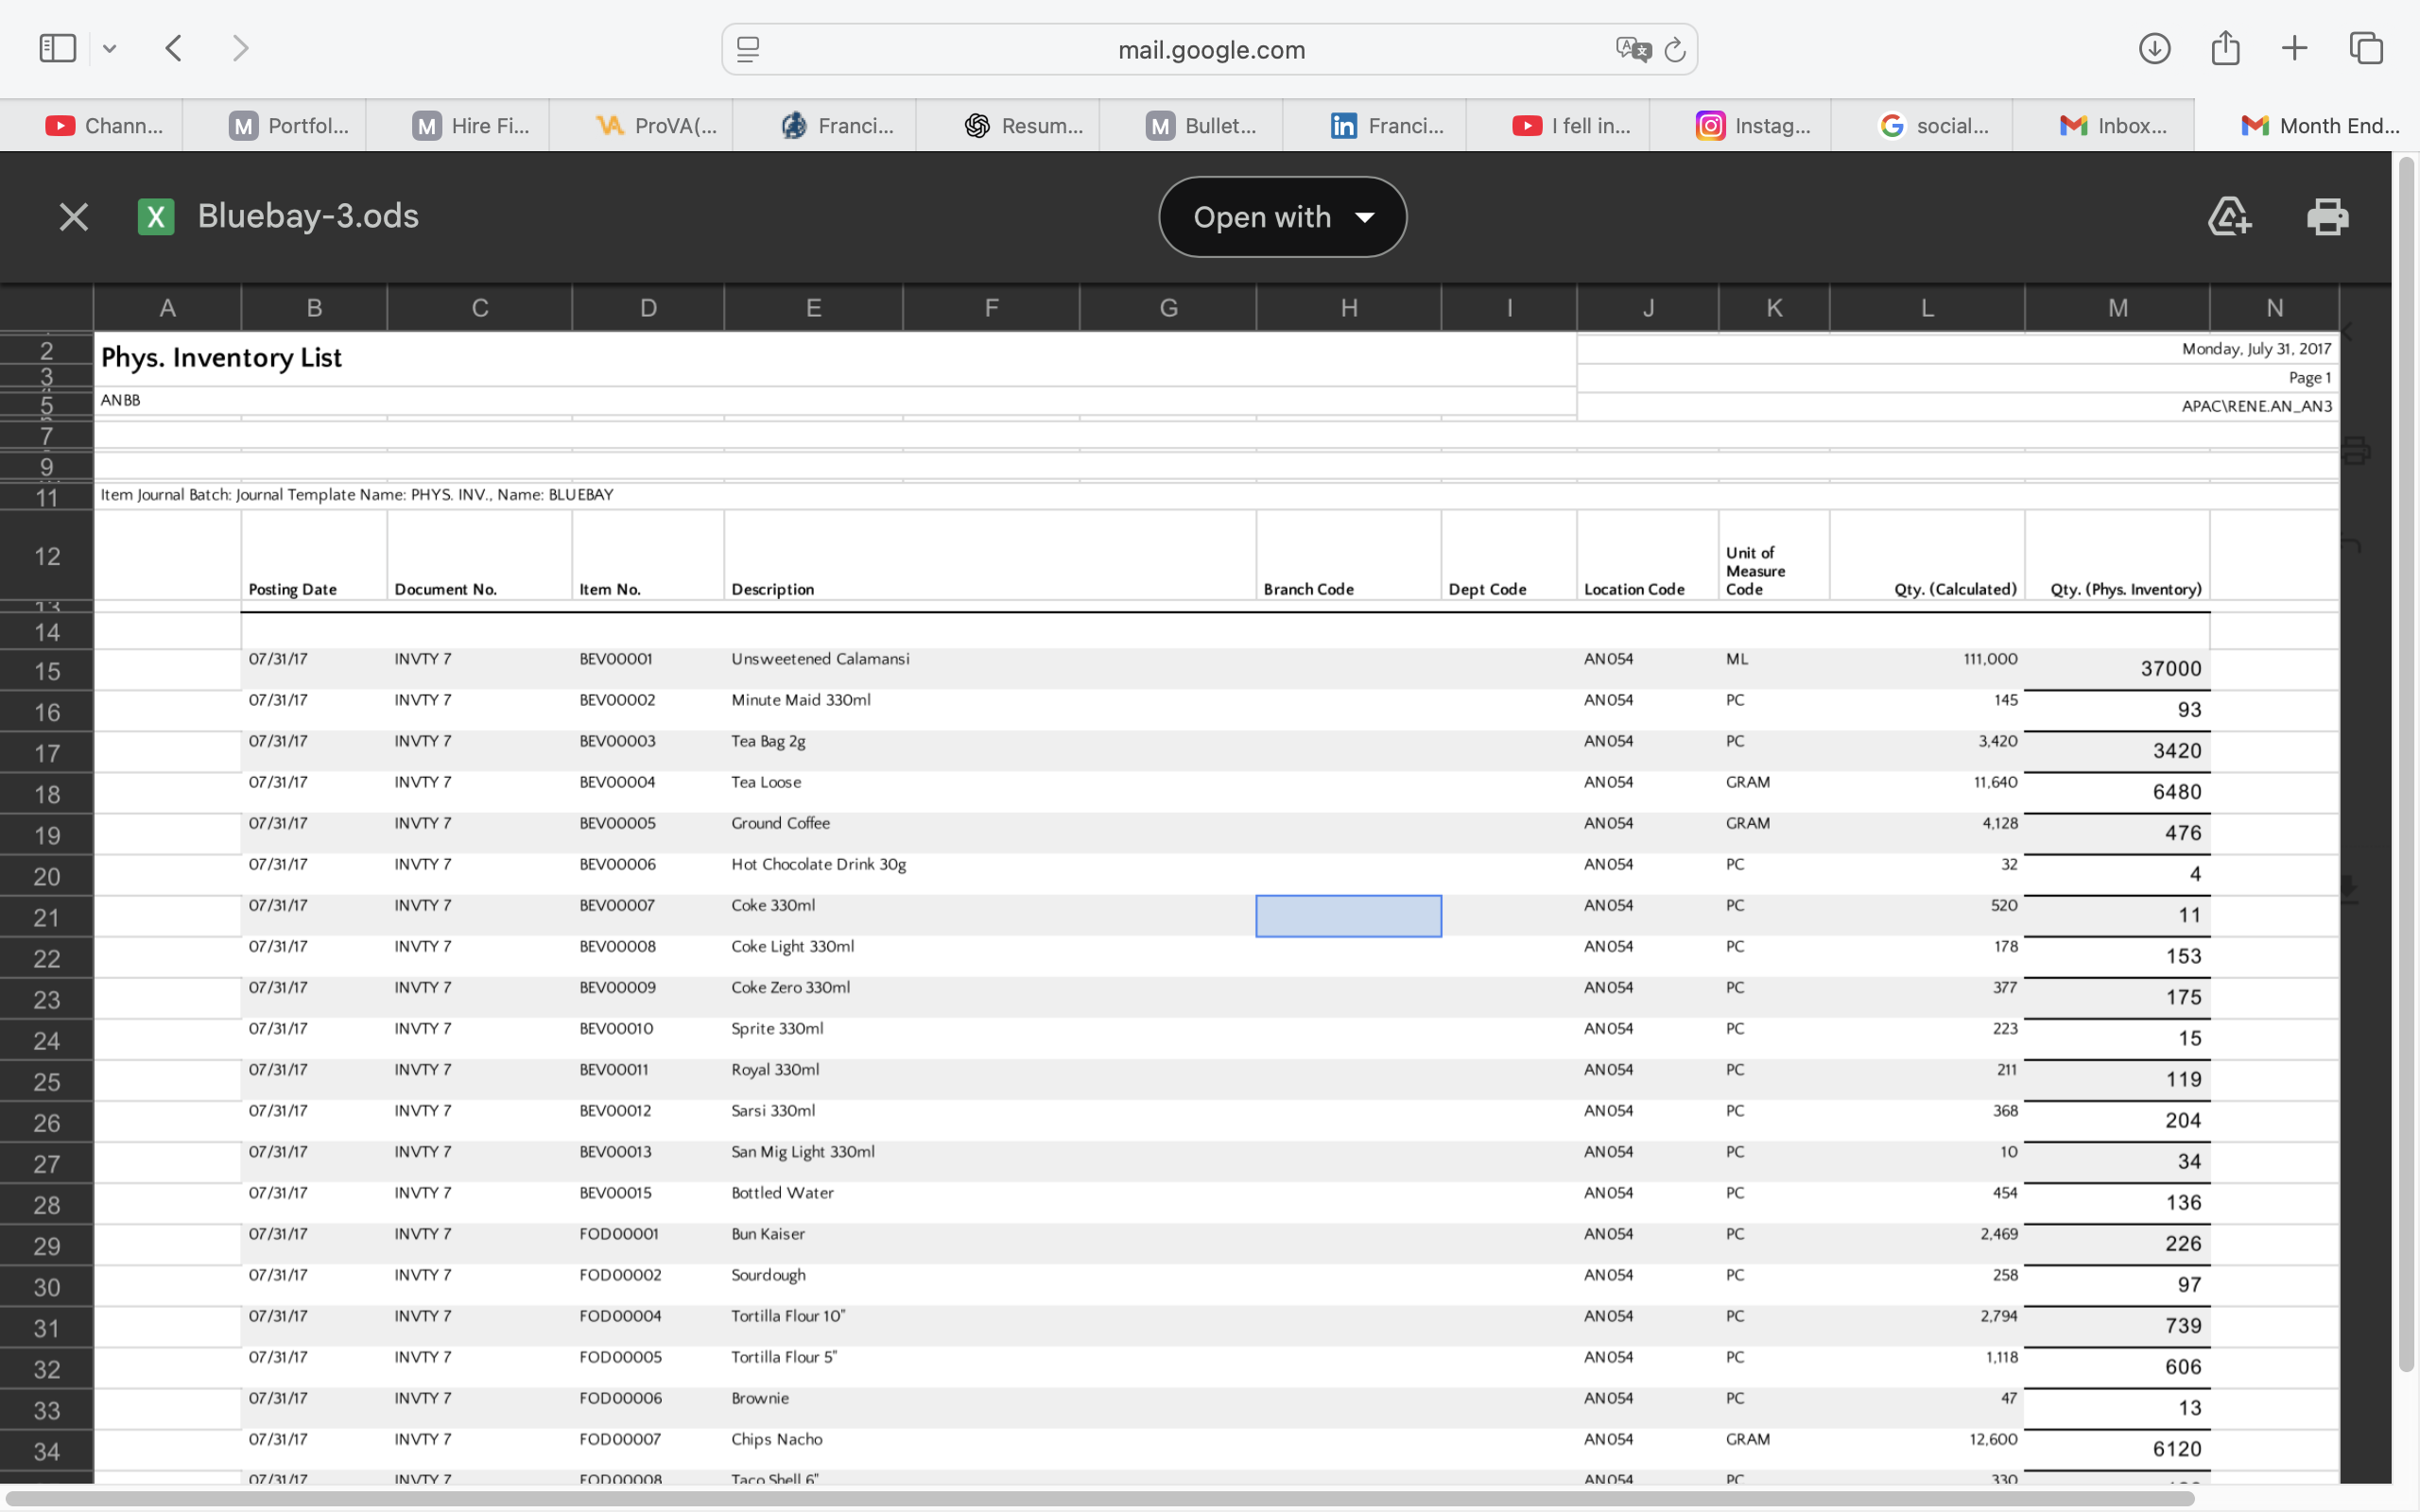Image resolution: width=2420 pixels, height=1512 pixels.
Task: Close the Bluebay-3.ods preview
Action: [73, 217]
